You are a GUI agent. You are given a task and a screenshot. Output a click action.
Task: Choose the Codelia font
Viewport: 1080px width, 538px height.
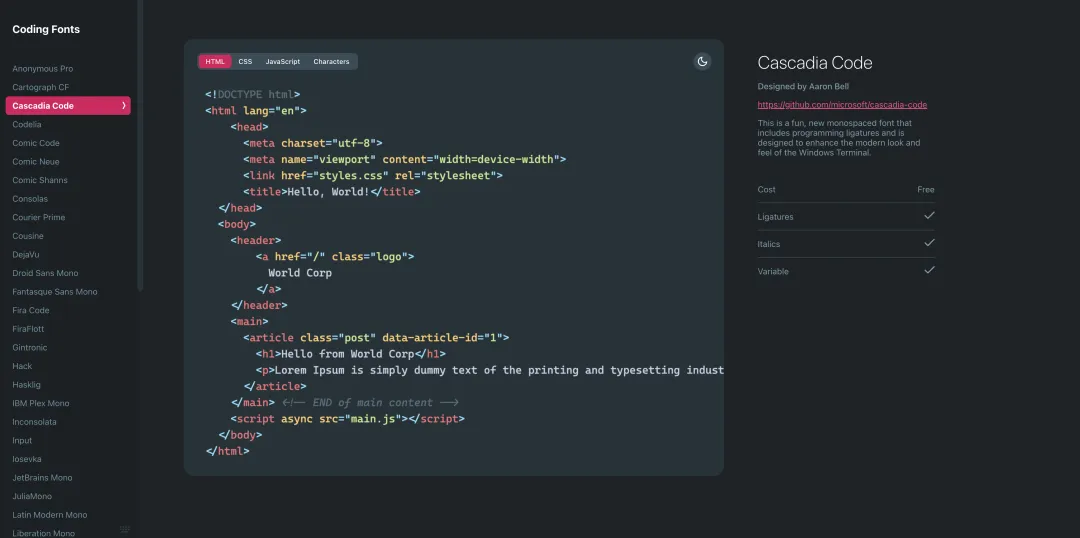coord(27,125)
